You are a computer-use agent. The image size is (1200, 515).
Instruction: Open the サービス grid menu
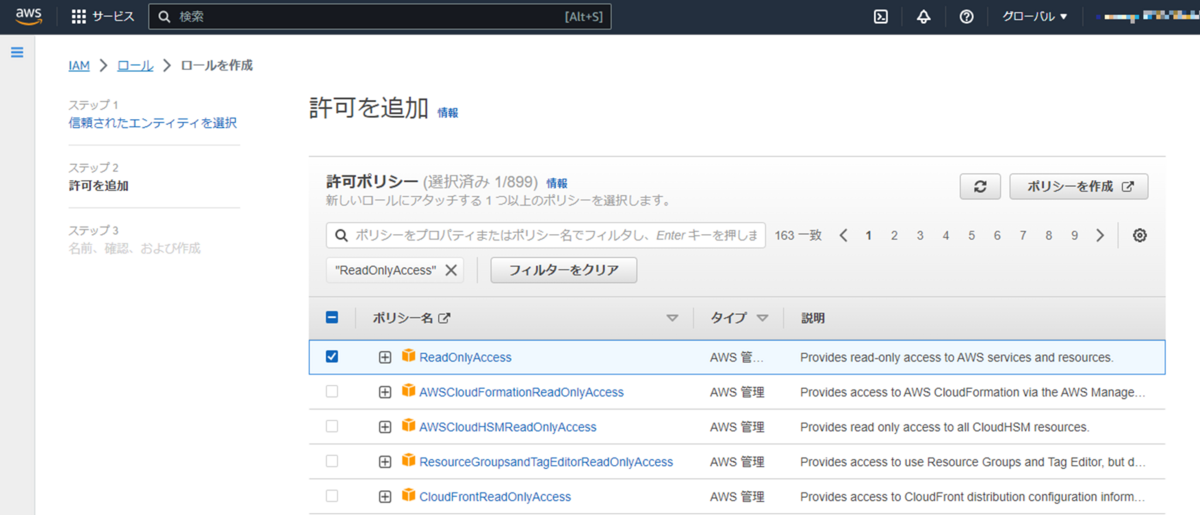(103, 17)
